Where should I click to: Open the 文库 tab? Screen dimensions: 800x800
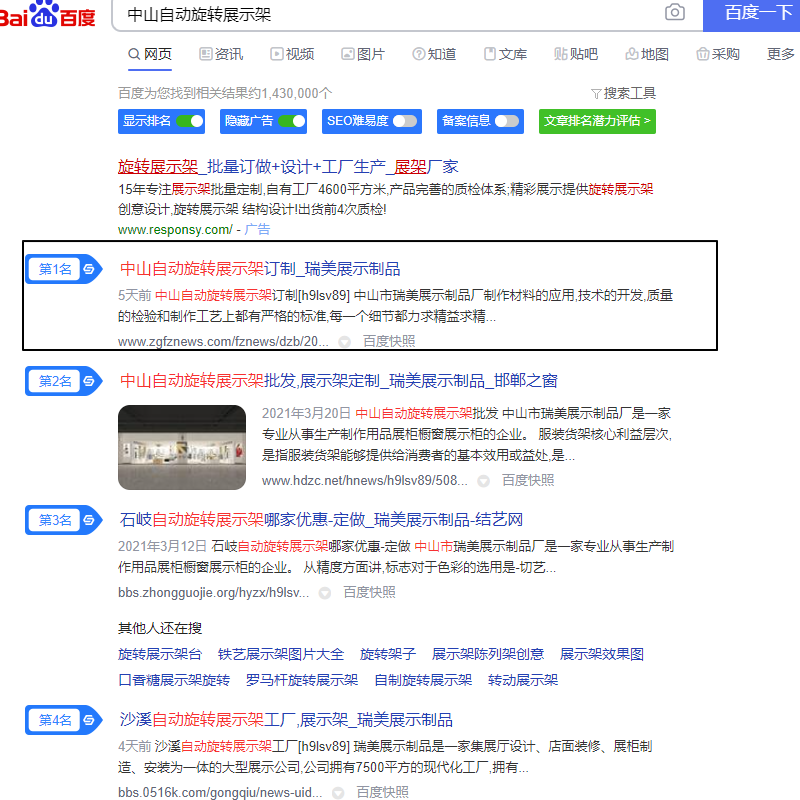[x=505, y=54]
